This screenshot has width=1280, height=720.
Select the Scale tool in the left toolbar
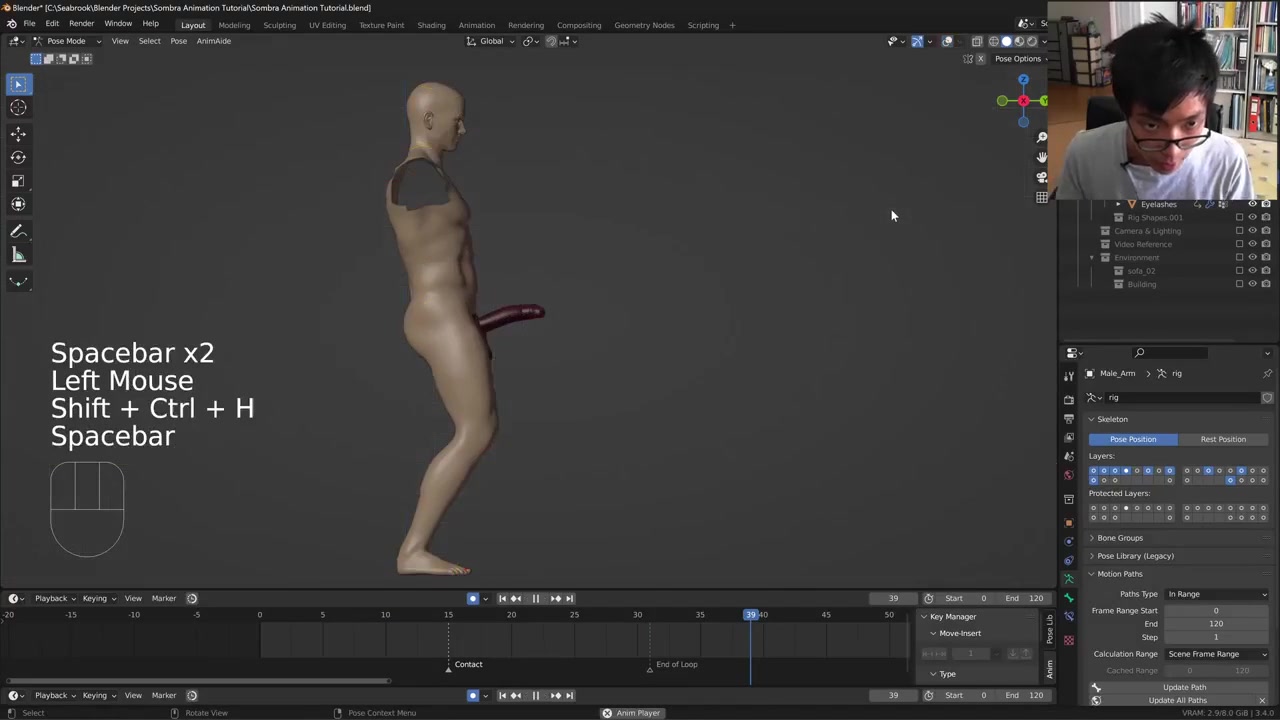pyautogui.click(x=18, y=181)
